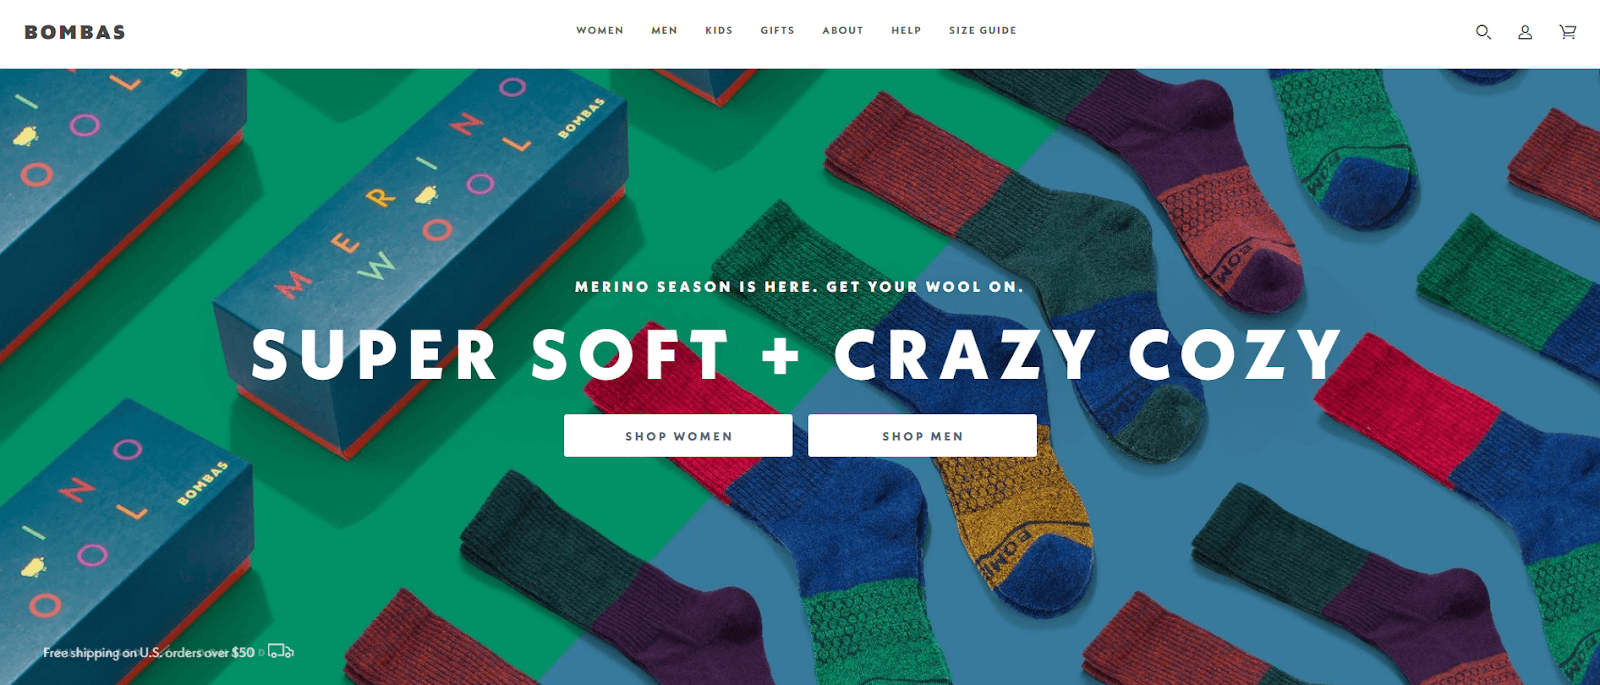Click the Shop Women button

678,436
